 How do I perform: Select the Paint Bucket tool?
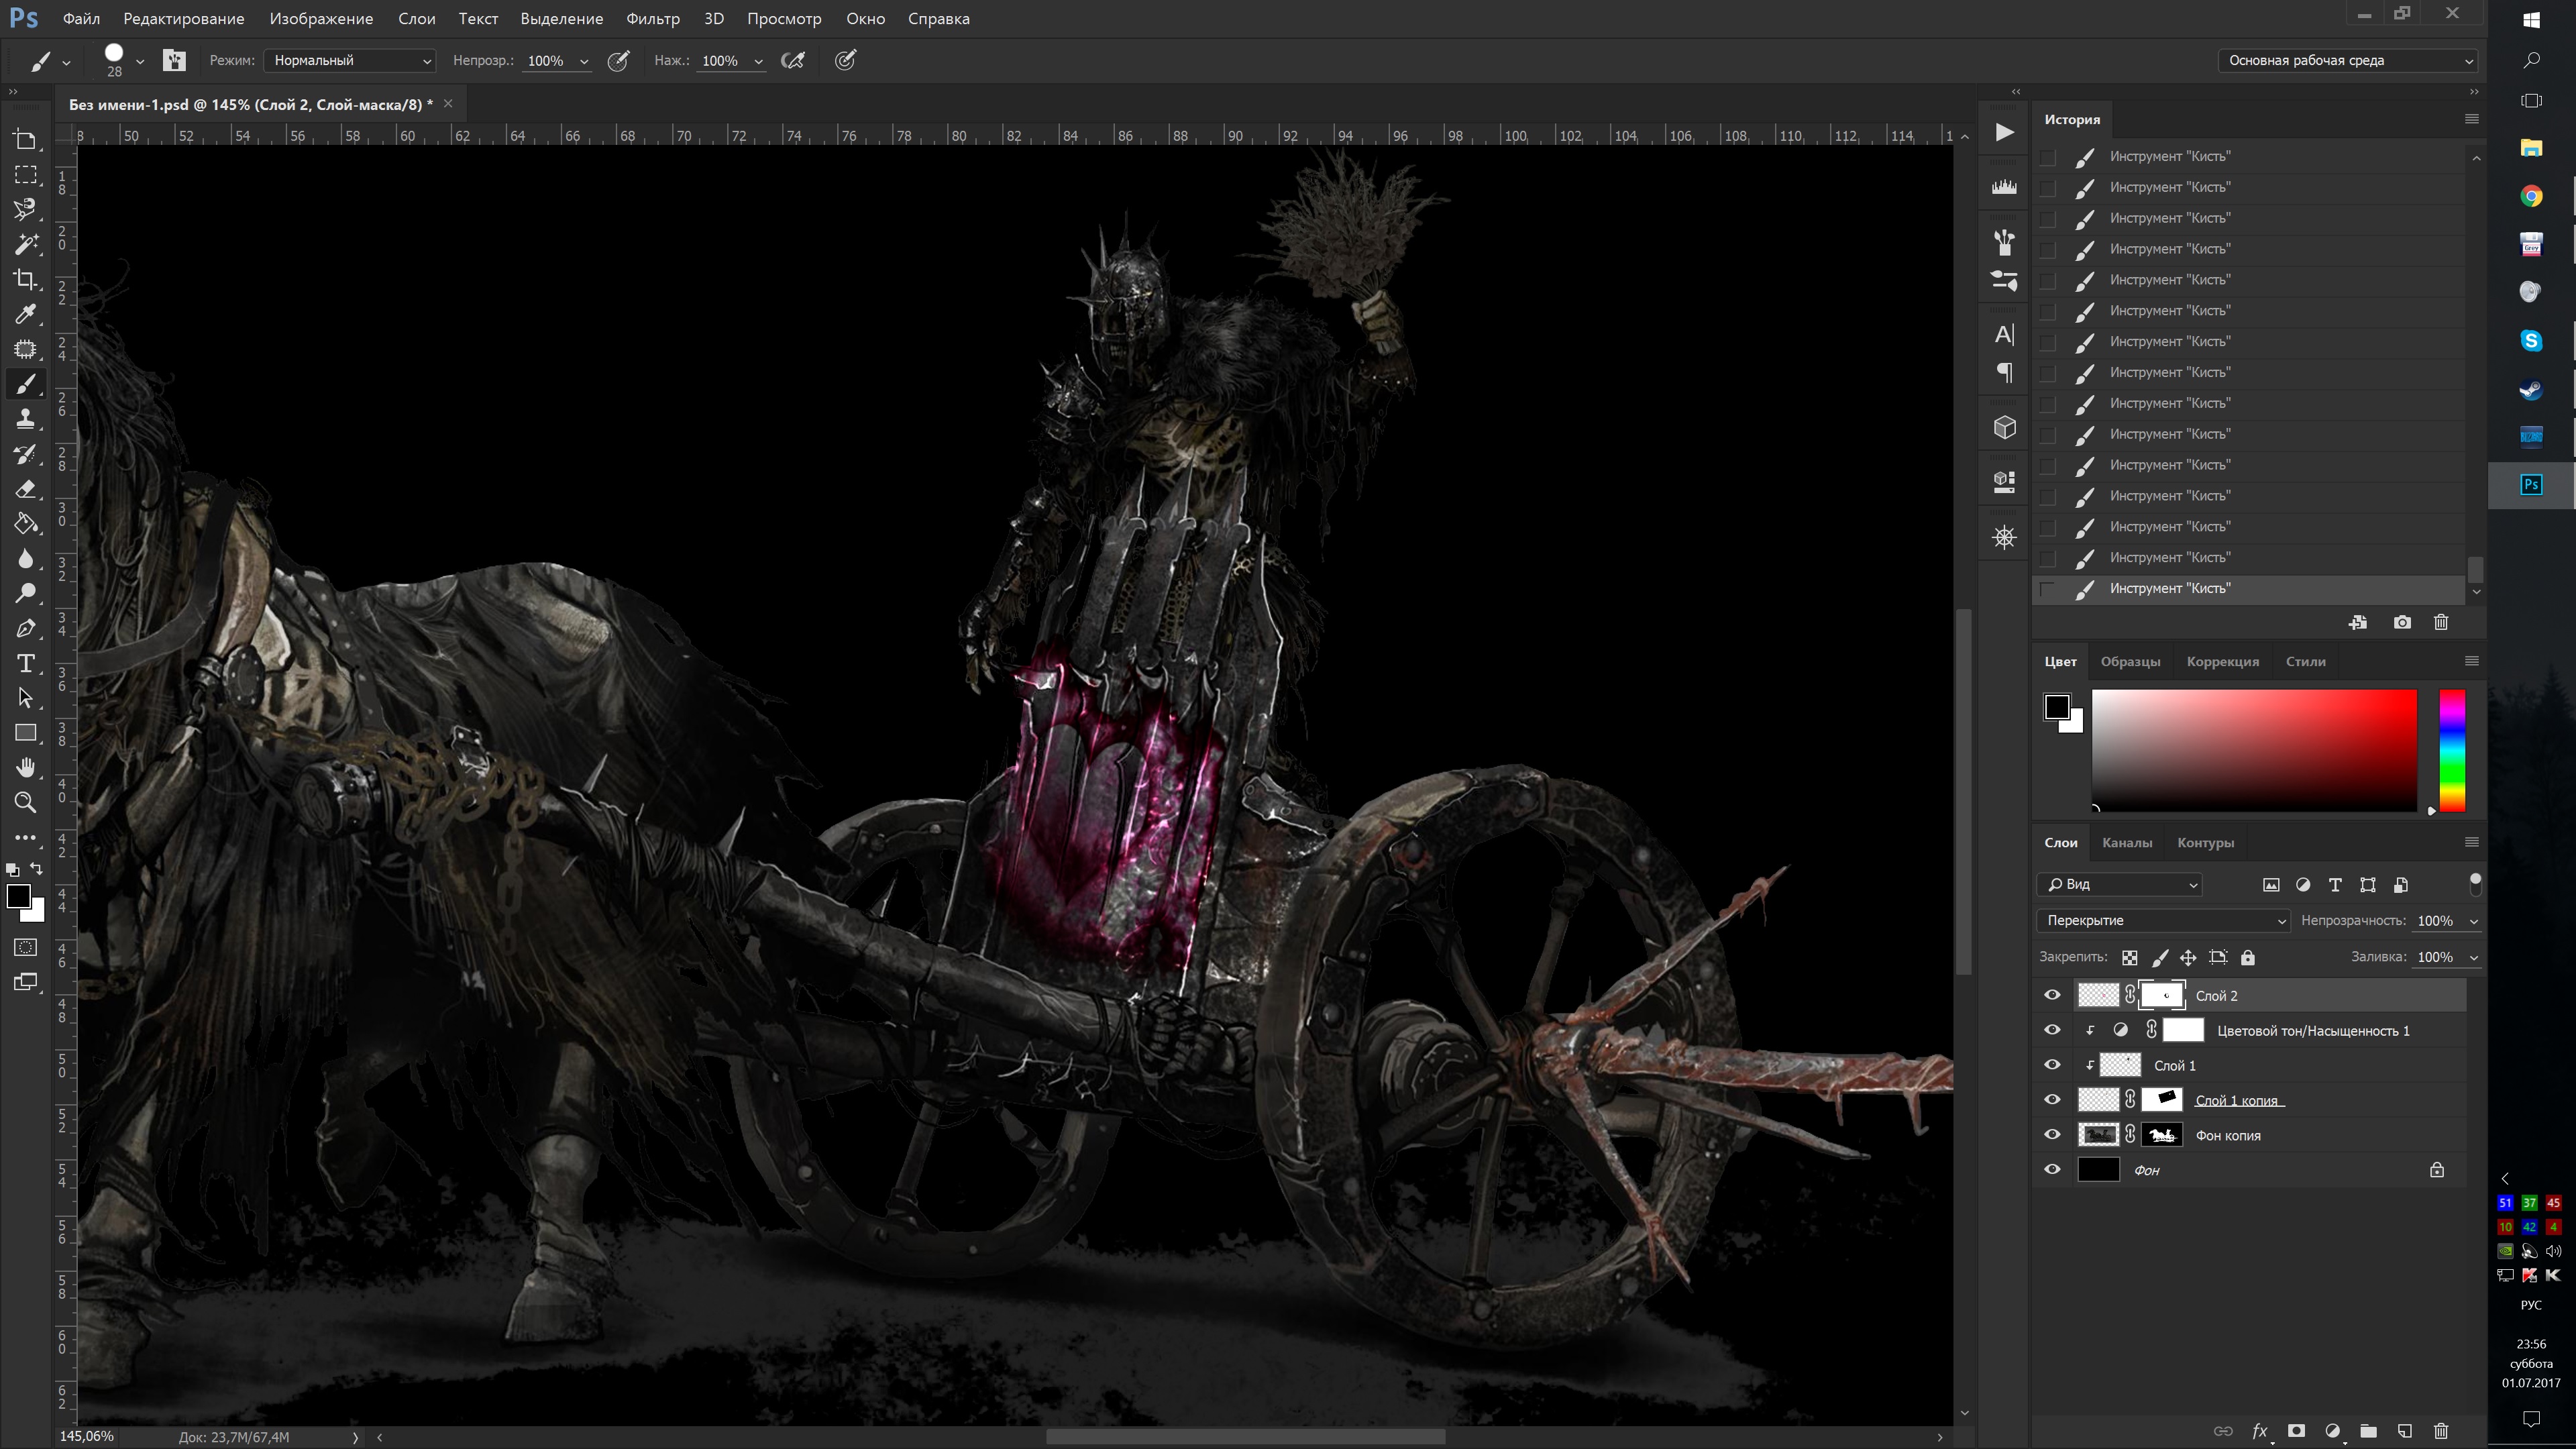(26, 524)
